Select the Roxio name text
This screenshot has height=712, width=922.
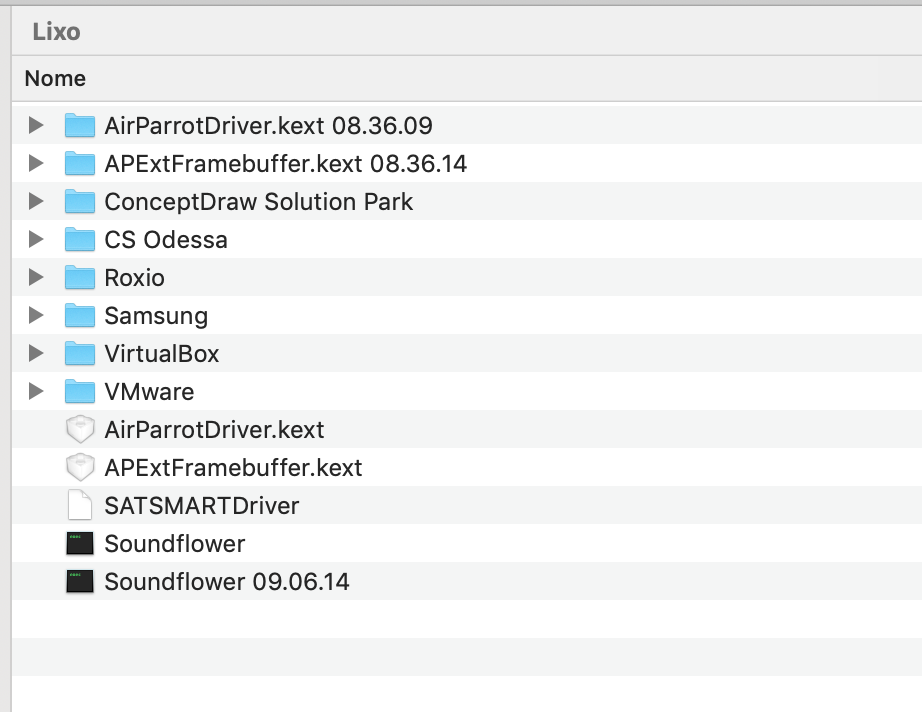click(135, 278)
